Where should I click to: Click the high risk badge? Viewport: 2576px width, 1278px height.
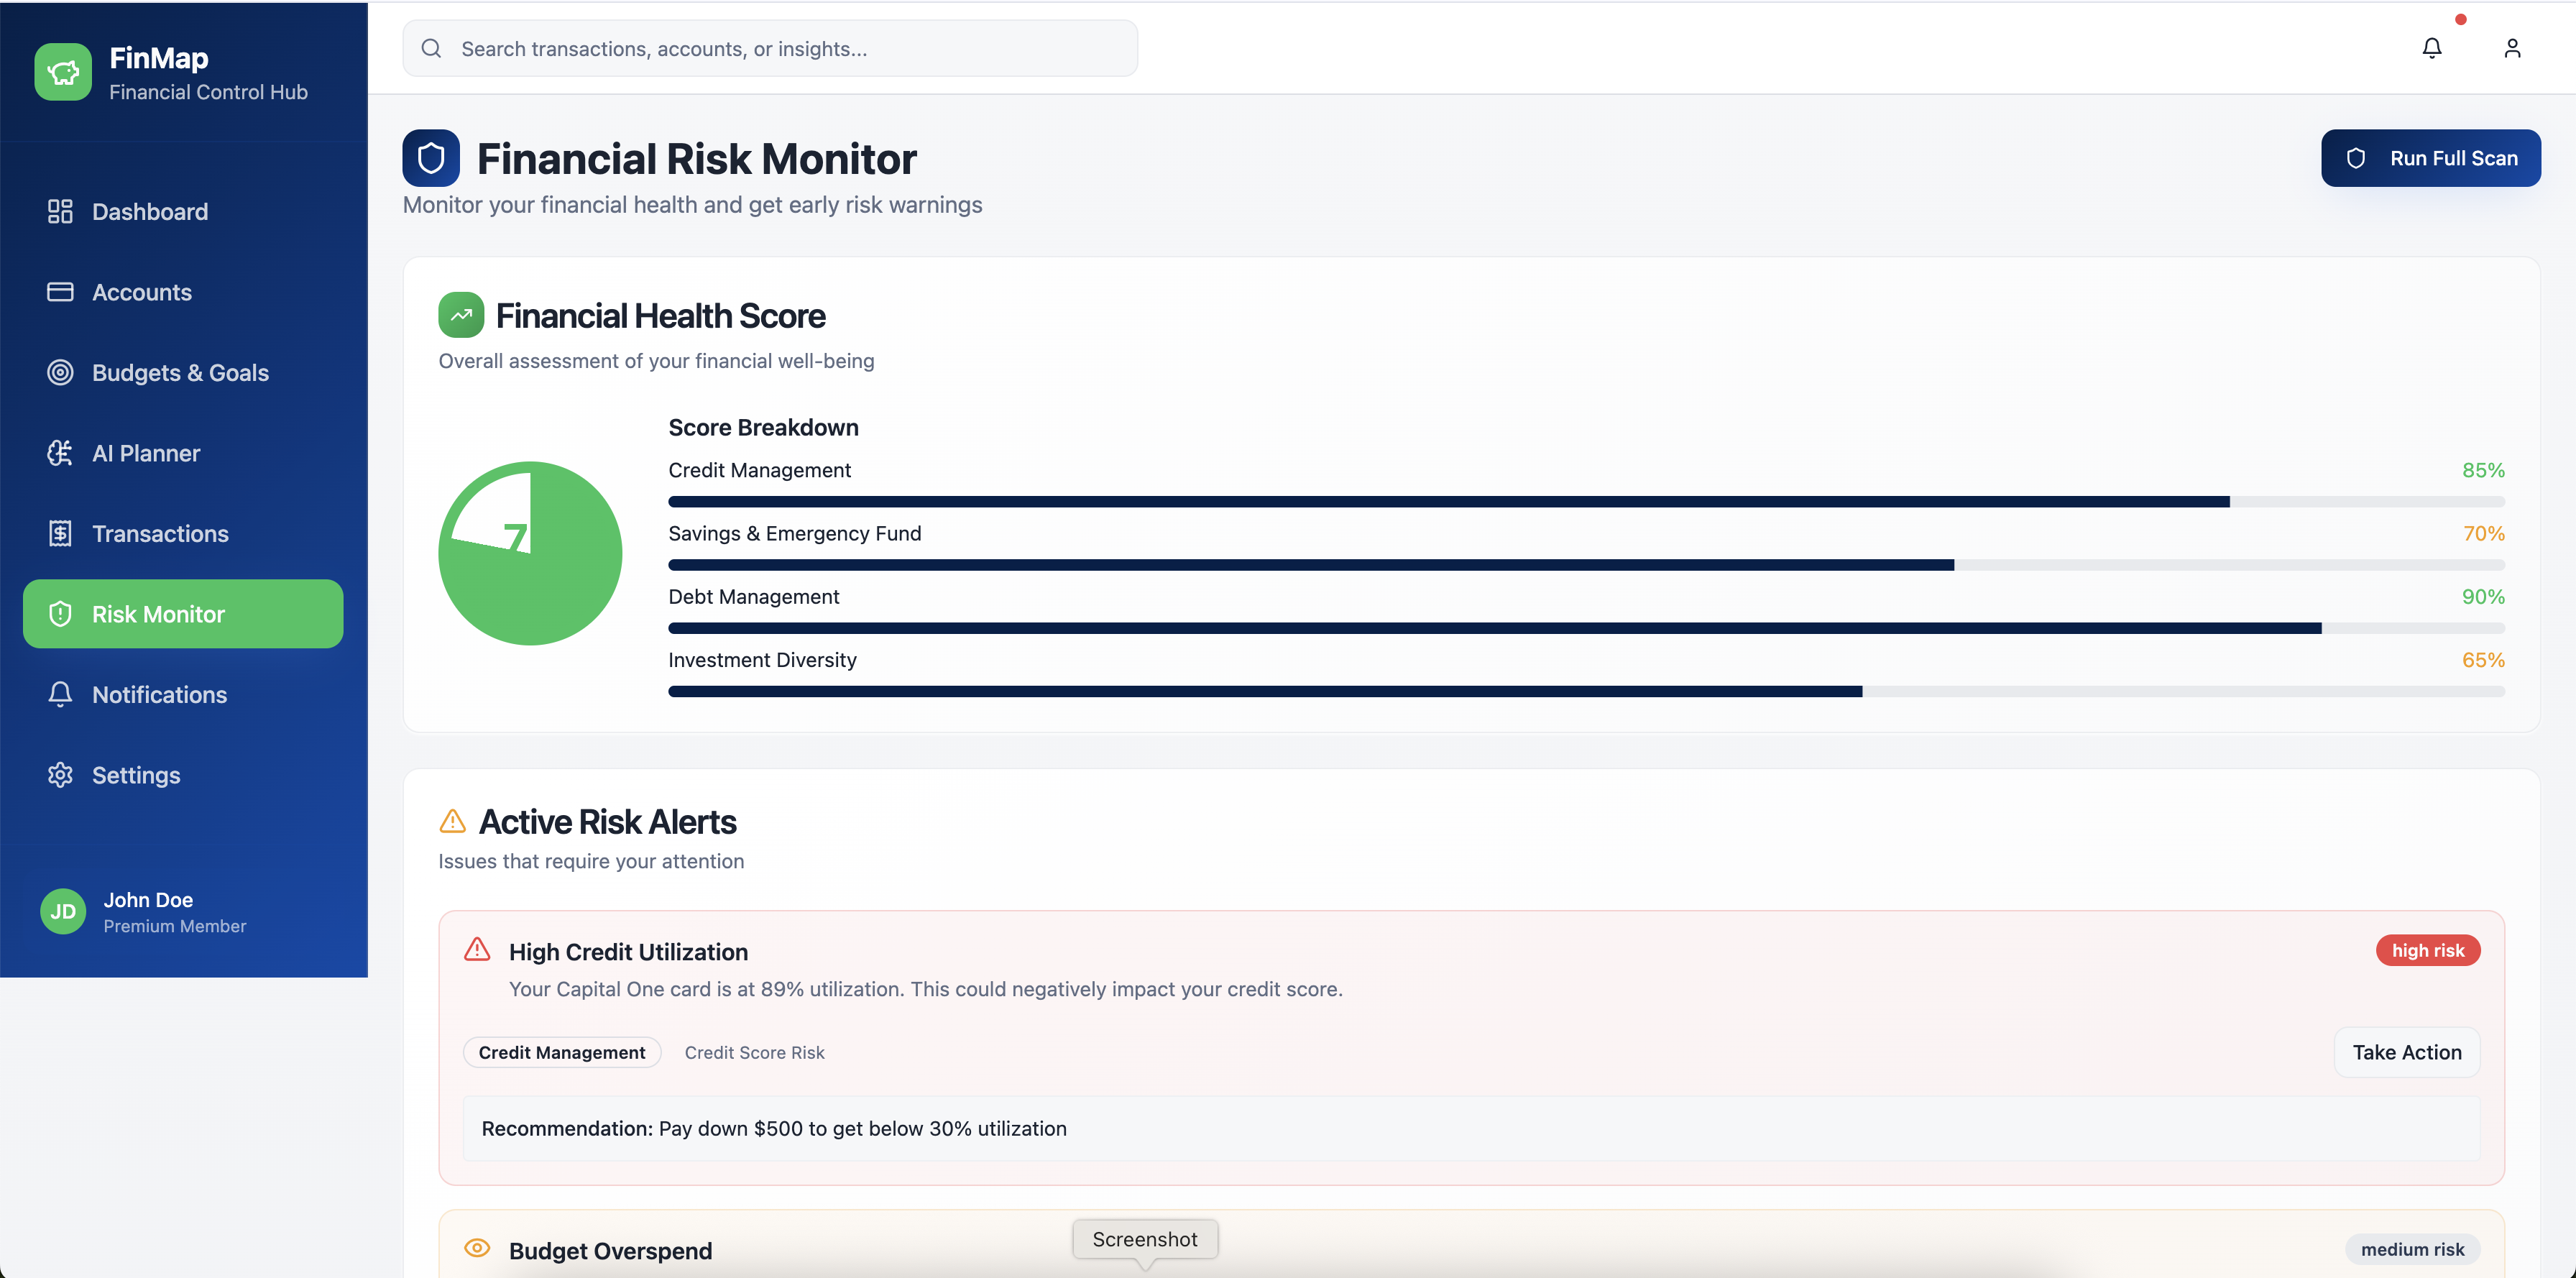coord(2428,950)
